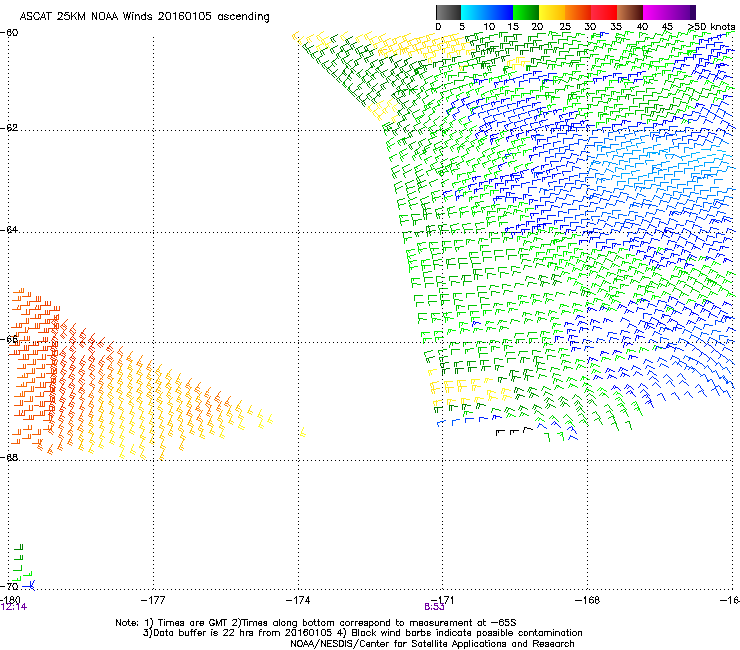
Task: Click the blue wind barb near -70 latitude
Action: pyautogui.click(x=29, y=586)
